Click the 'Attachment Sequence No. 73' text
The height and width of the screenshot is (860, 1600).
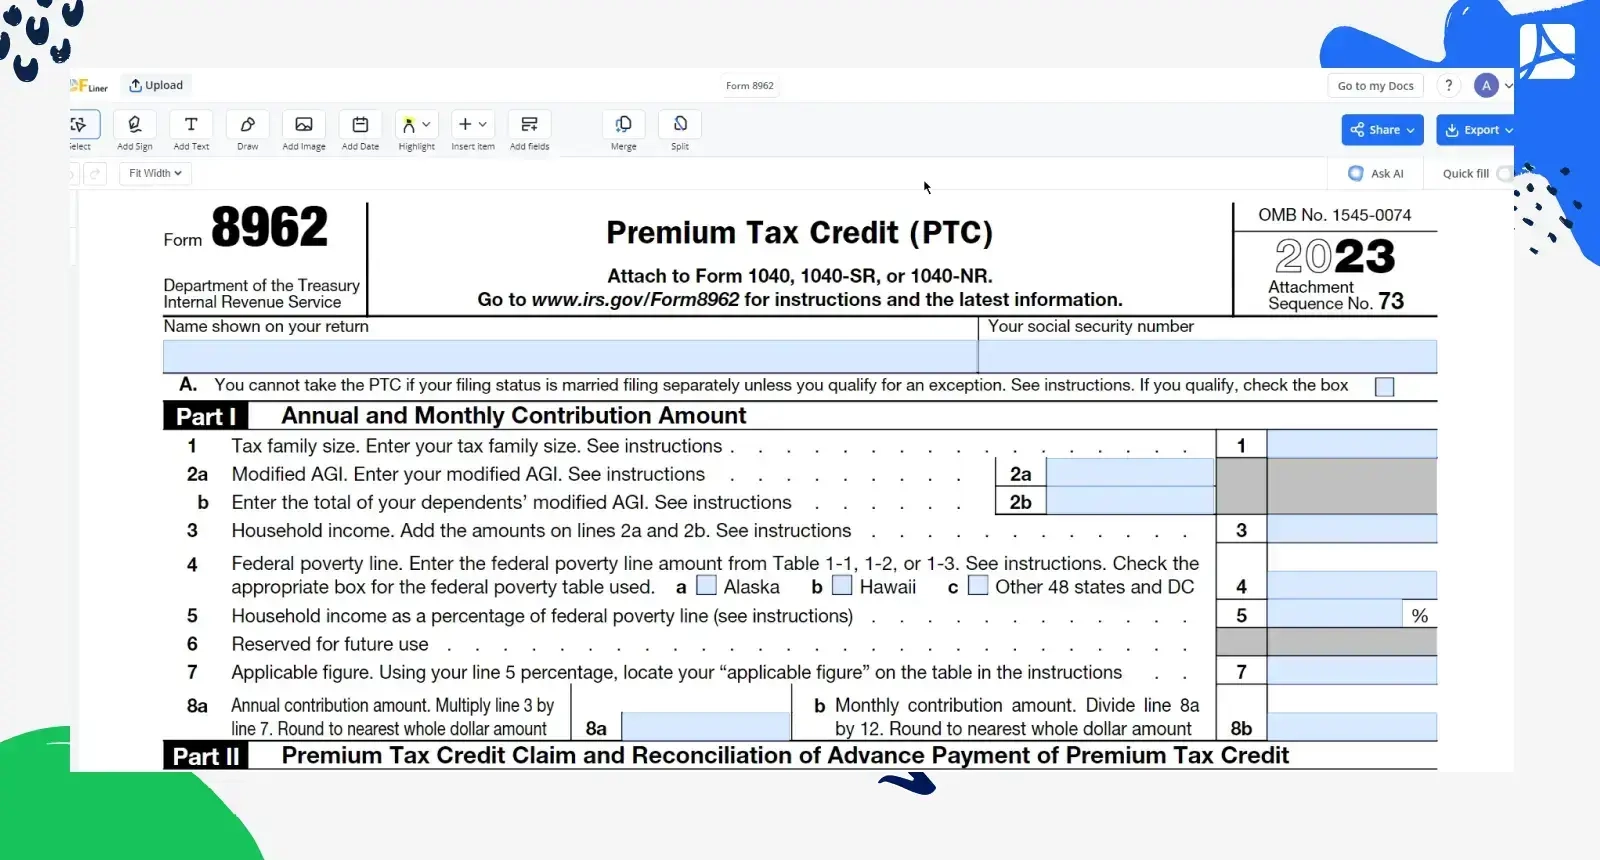coord(1336,295)
